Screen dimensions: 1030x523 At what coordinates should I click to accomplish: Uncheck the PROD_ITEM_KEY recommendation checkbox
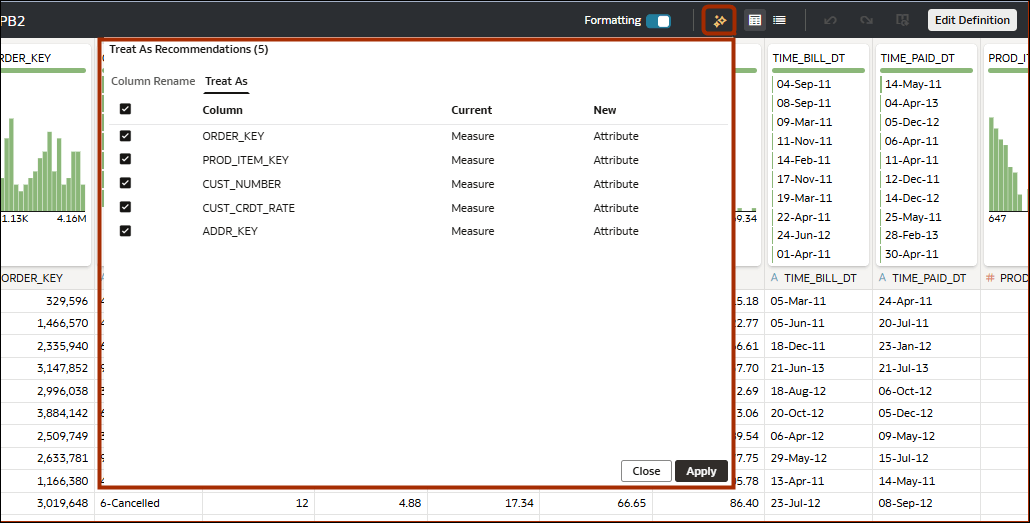pyautogui.click(x=125, y=159)
